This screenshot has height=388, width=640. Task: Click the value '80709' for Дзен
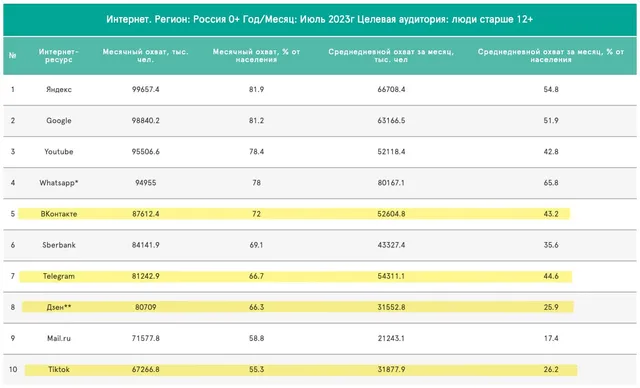[x=146, y=307]
